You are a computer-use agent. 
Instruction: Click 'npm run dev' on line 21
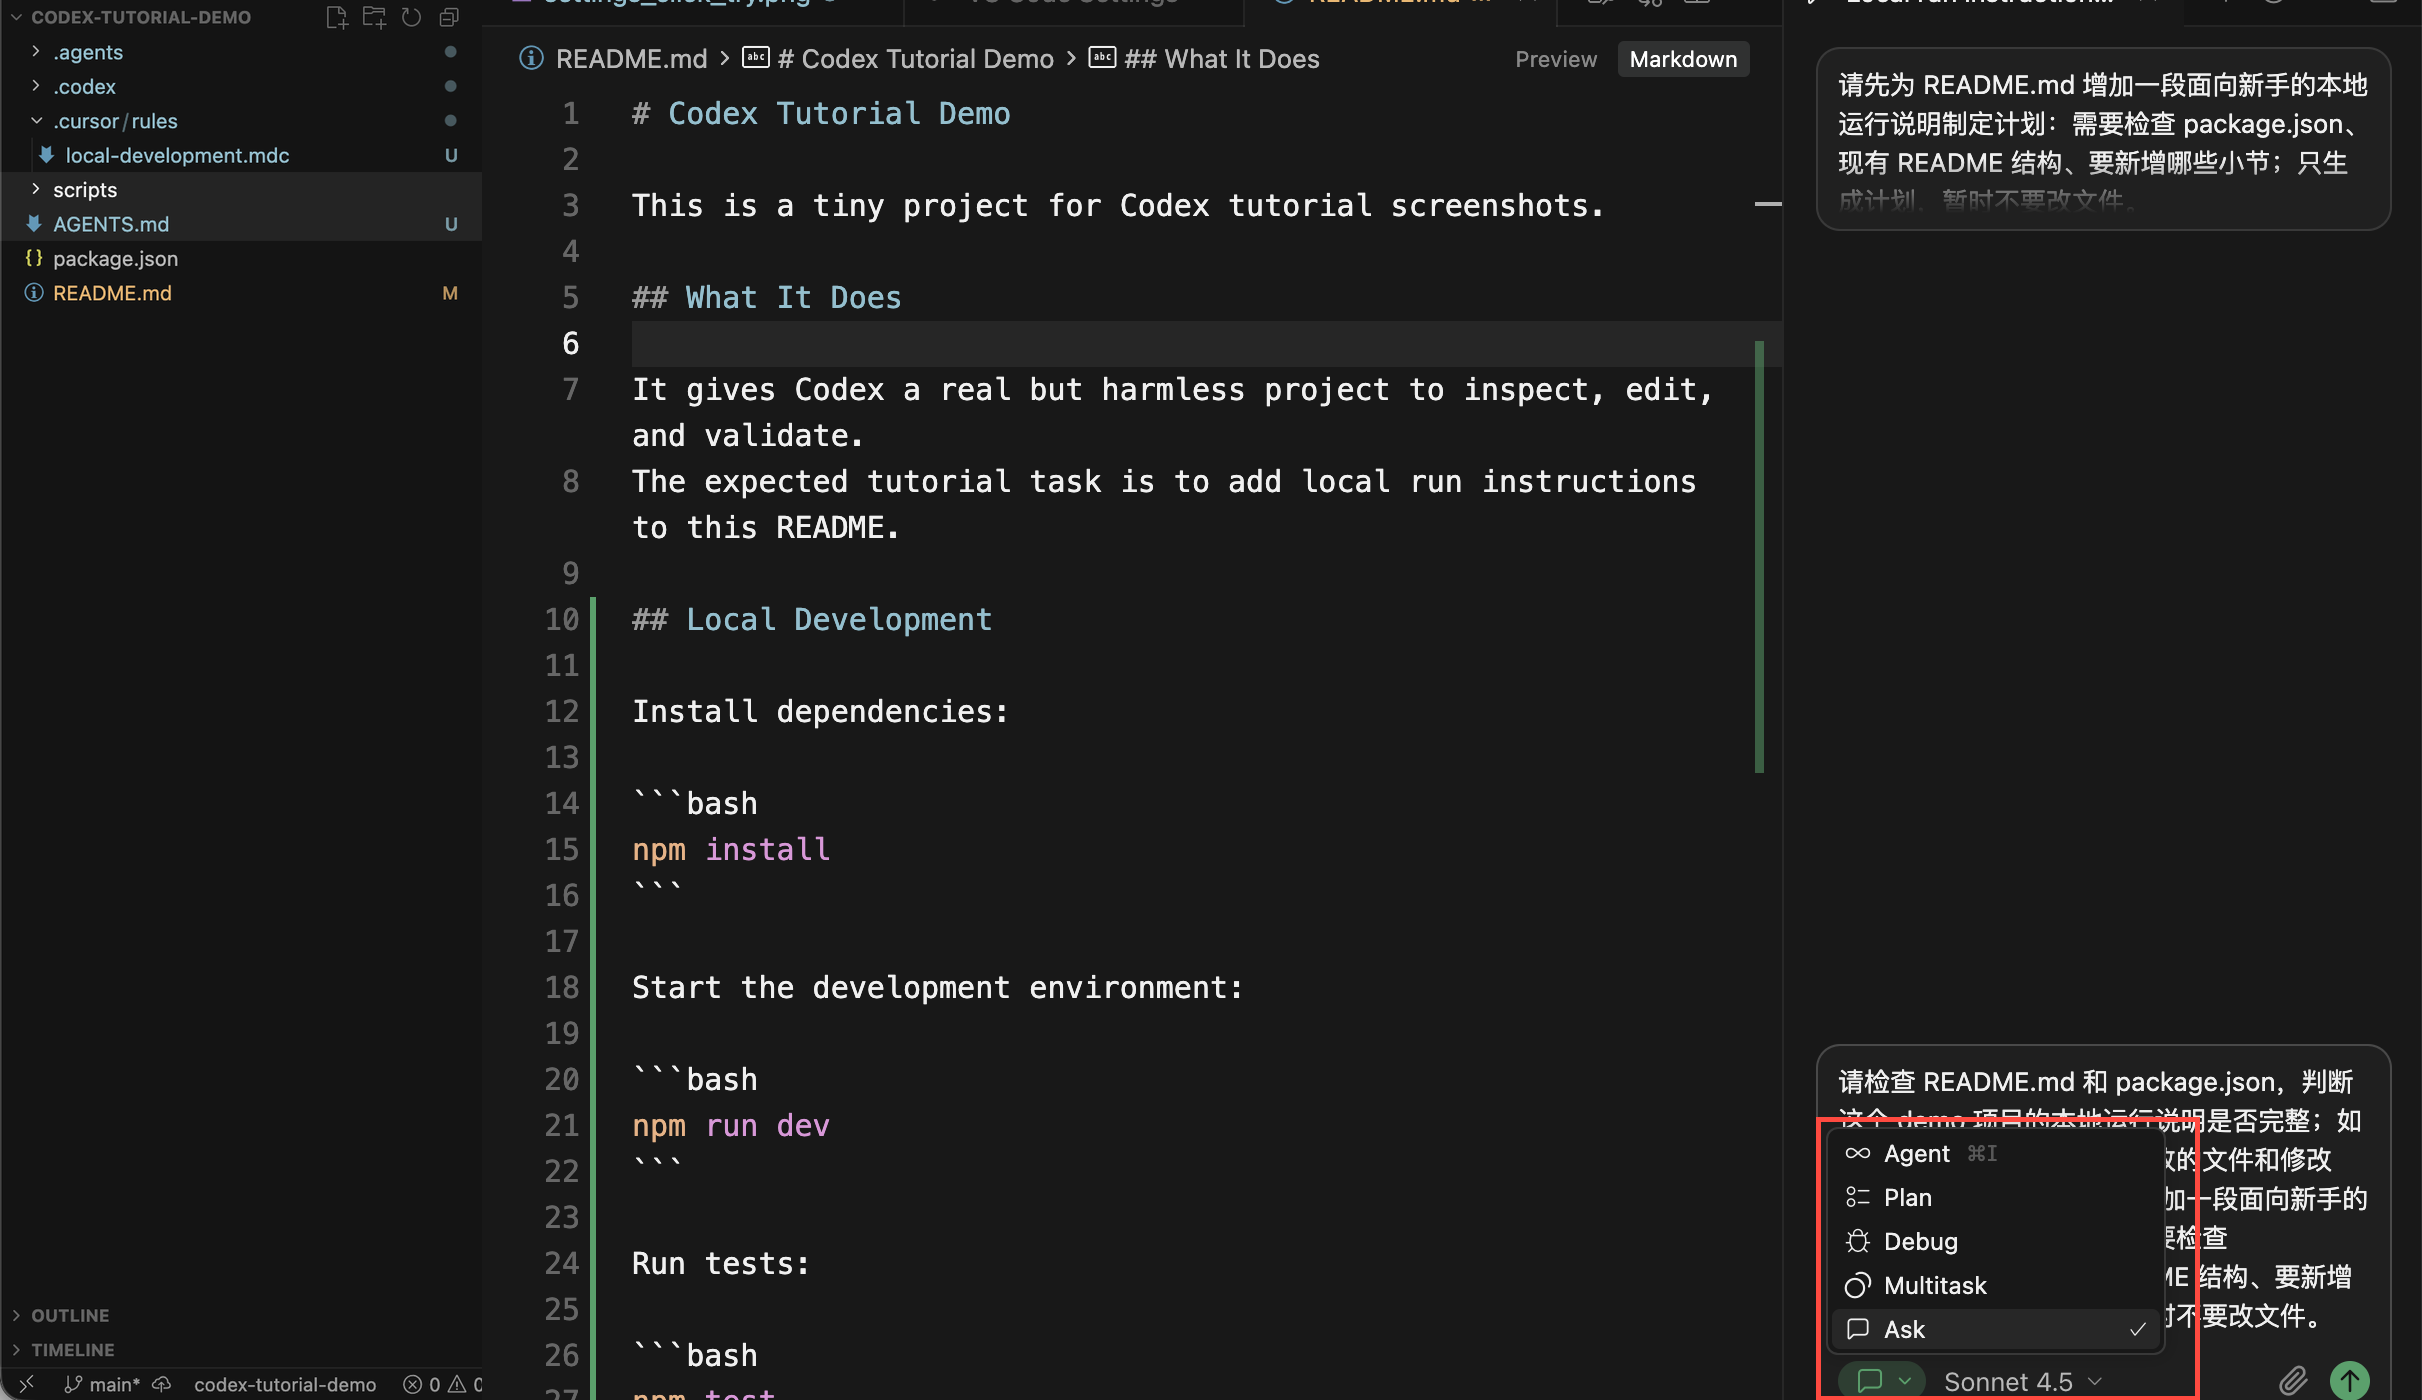(x=731, y=1125)
